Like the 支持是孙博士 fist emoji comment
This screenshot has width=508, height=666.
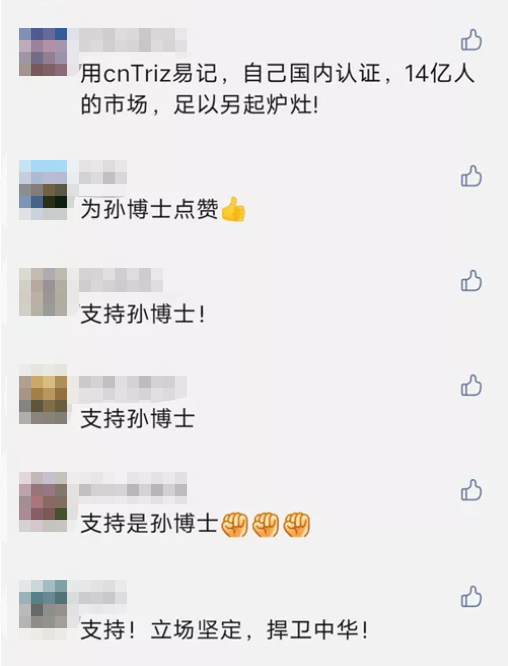point(471,490)
